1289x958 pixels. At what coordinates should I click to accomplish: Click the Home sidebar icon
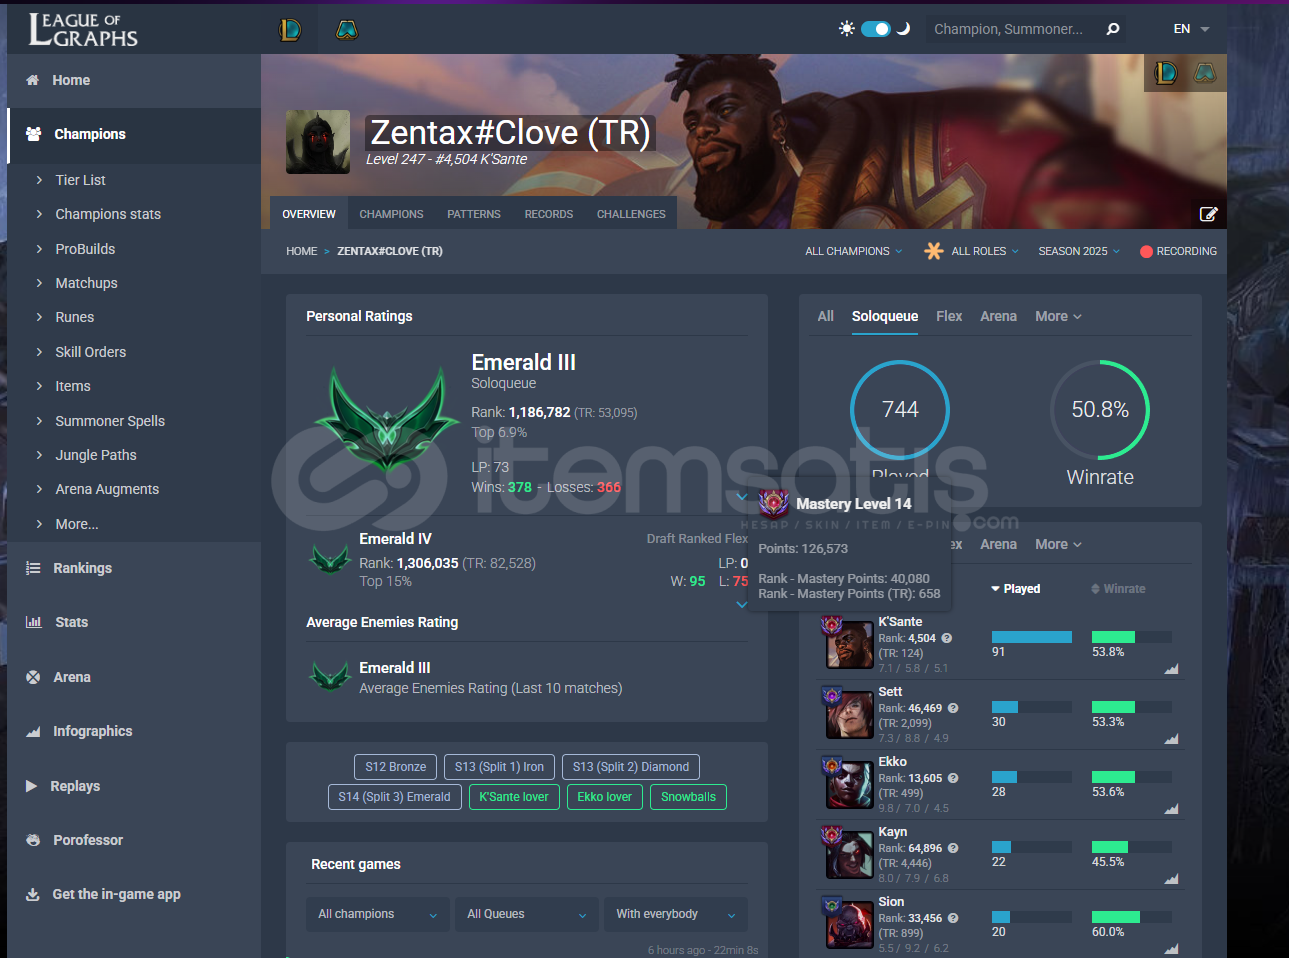click(x=33, y=80)
